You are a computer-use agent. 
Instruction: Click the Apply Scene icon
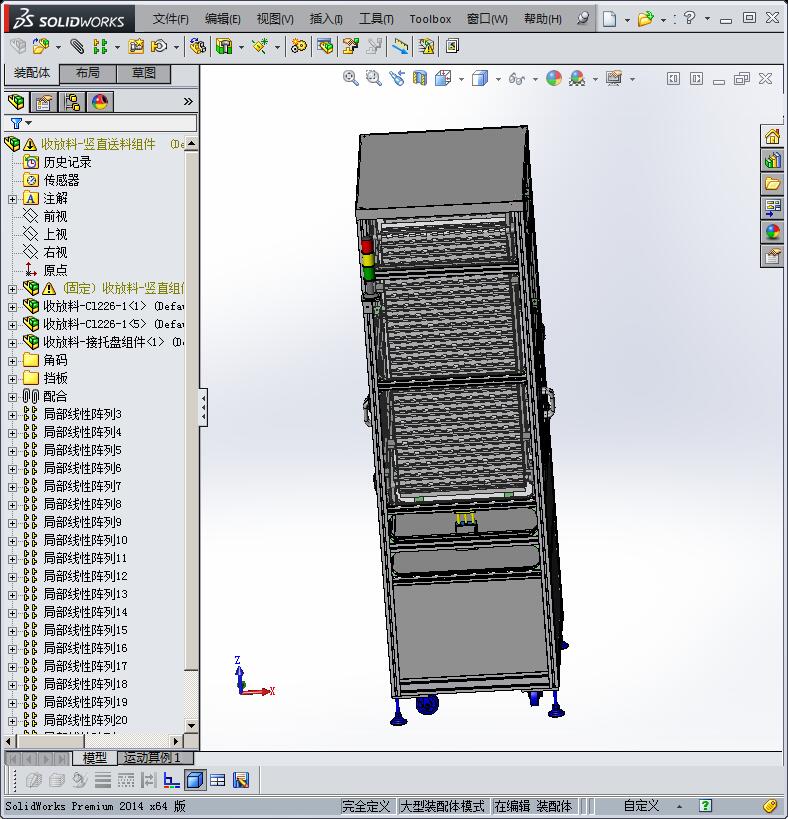577,79
